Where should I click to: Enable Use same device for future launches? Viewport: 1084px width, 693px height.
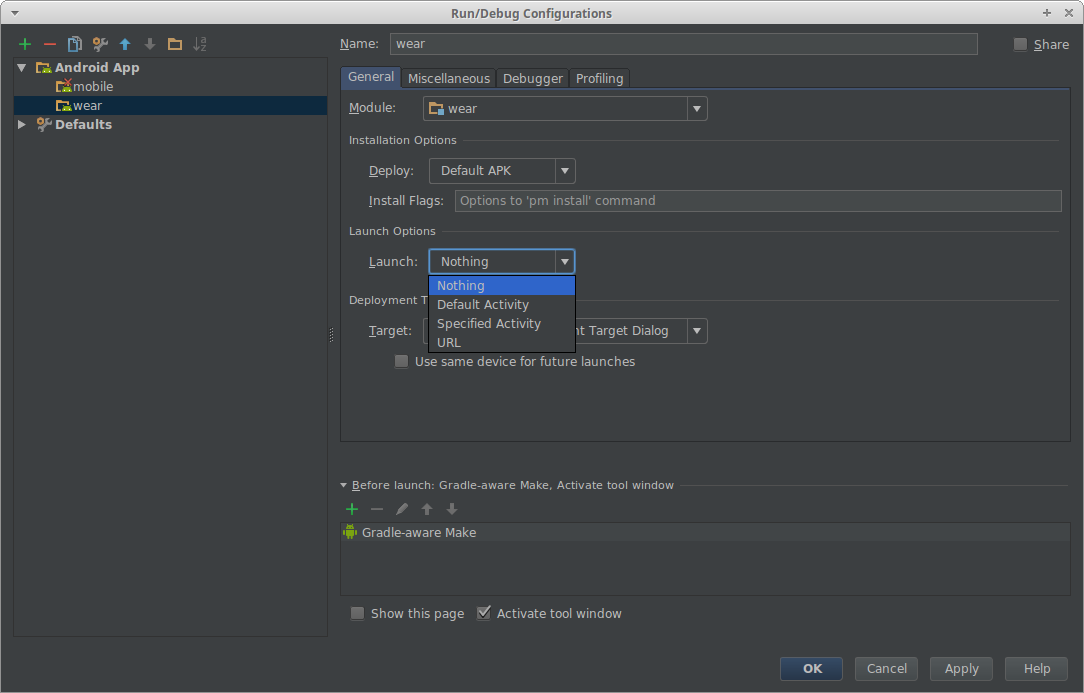tap(401, 362)
